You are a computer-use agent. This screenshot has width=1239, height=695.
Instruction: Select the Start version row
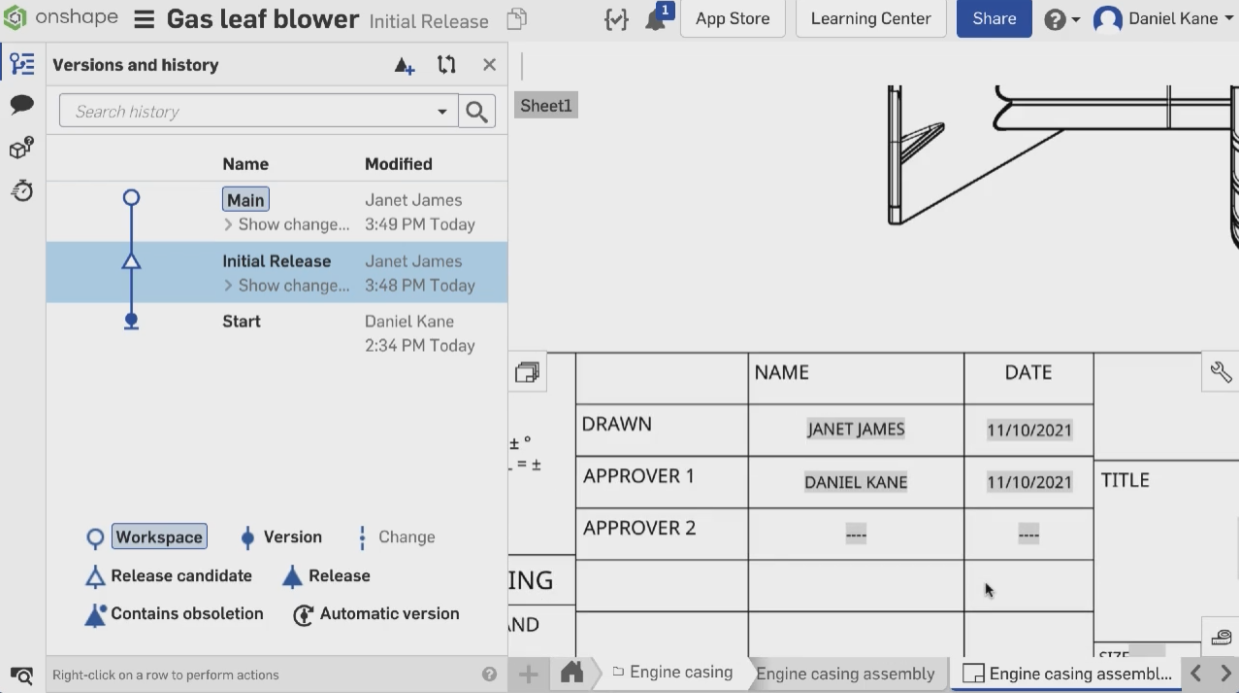277,333
